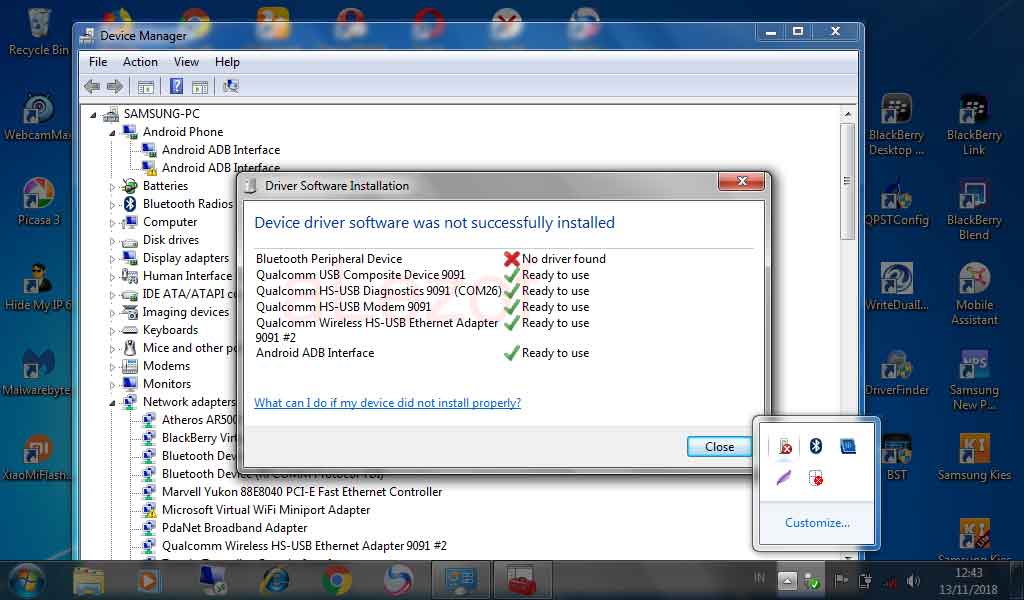Select Qualcomm Wireless HS-USB Ethernet Adapter 9091 #2 in tree
The image size is (1024, 600).
click(304, 546)
